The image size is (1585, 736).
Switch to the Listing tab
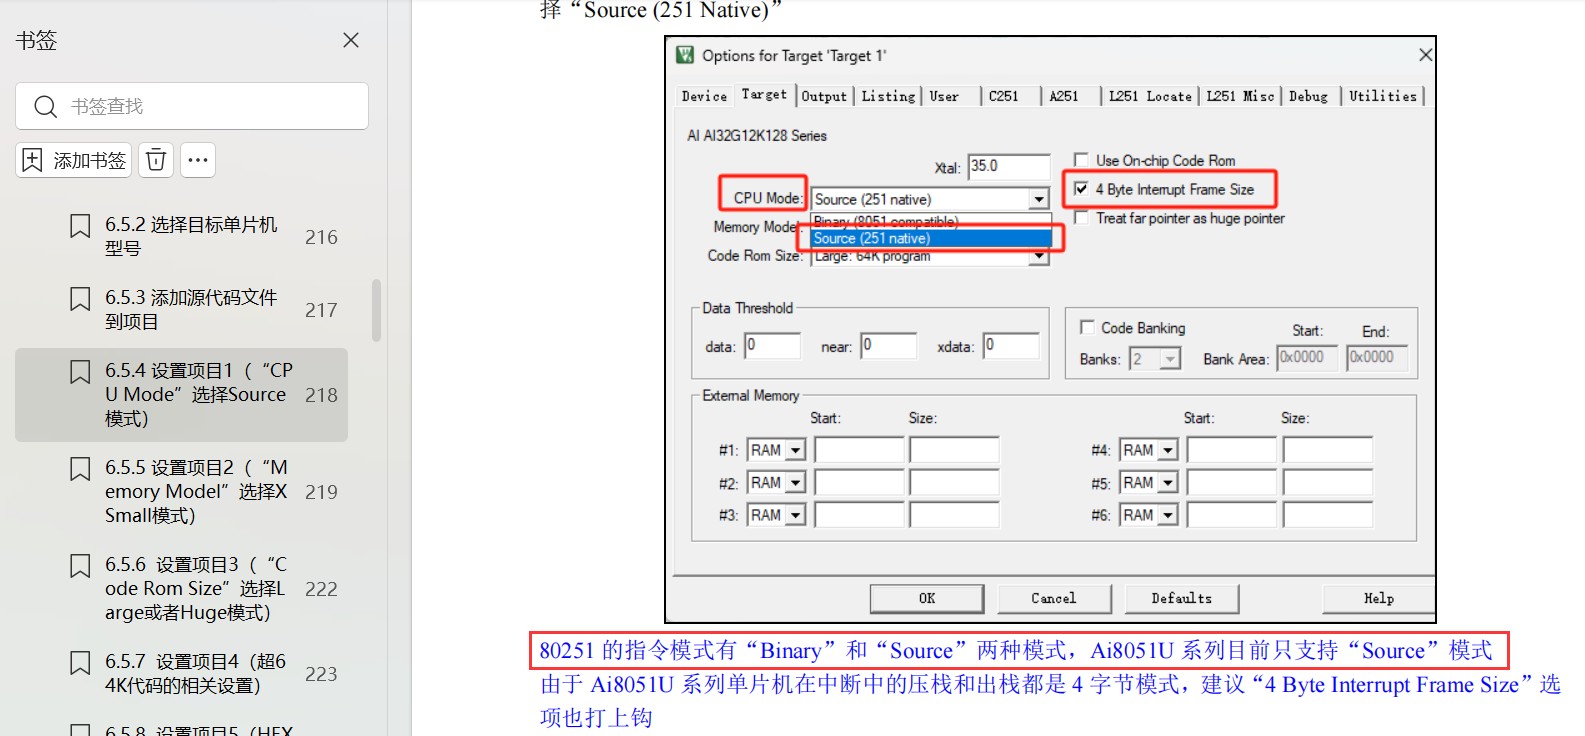click(x=888, y=96)
